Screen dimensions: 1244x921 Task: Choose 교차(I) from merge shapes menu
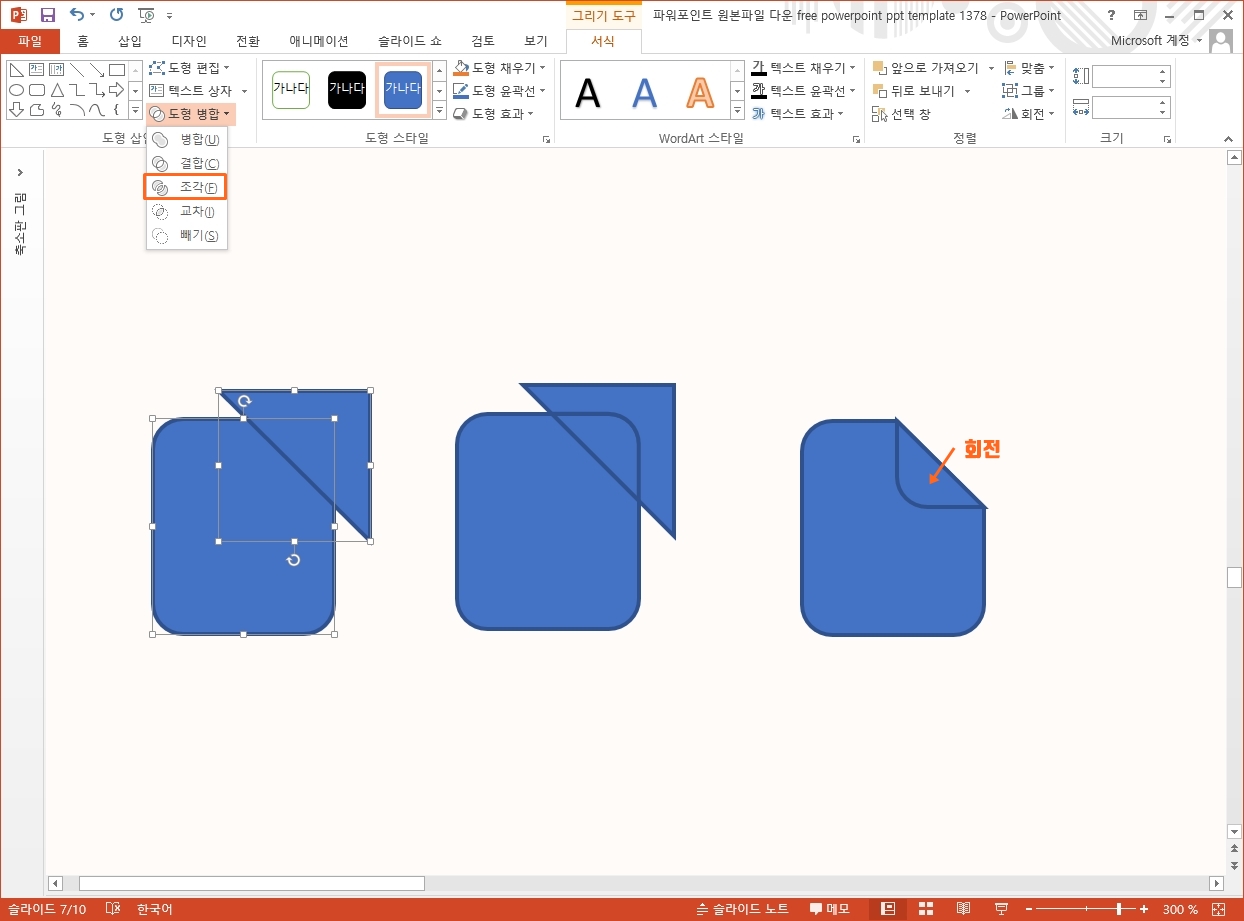pos(187,211)
